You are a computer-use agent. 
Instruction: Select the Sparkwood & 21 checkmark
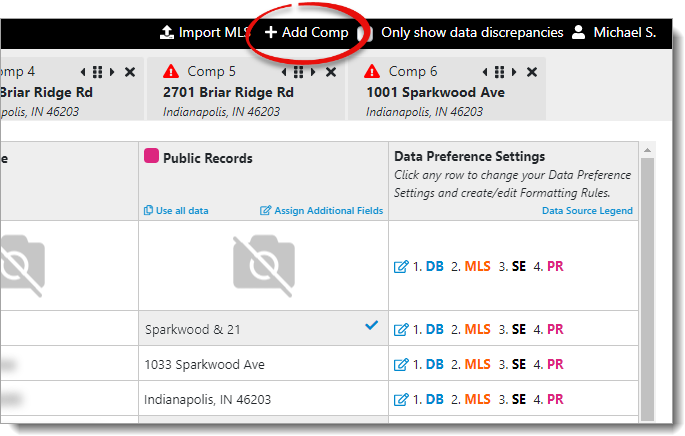[x=372, y=325]
